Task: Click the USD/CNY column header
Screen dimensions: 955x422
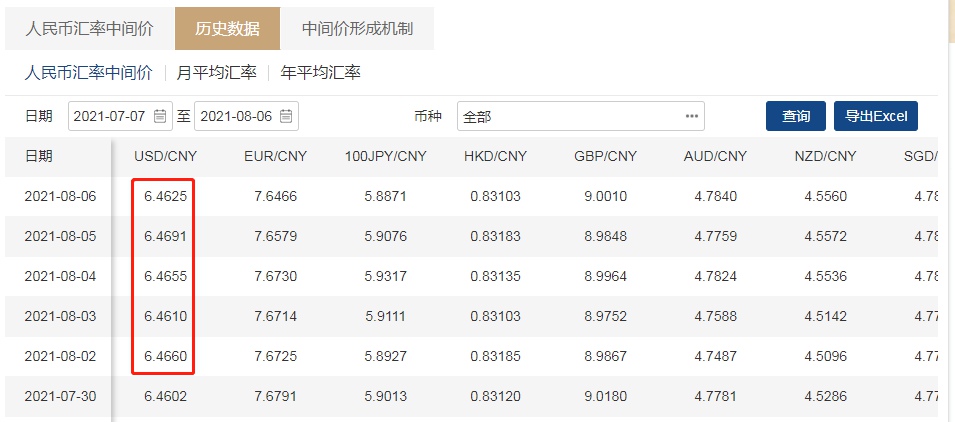Action: [165, 156]
